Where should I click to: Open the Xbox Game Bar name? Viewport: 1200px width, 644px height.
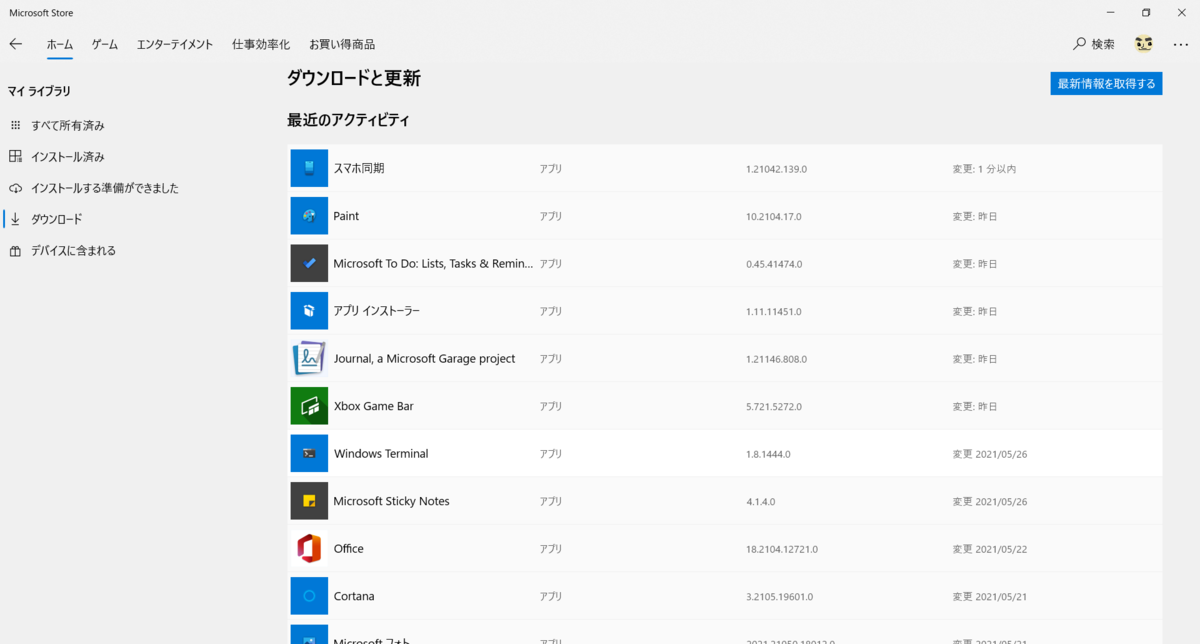[x=373, y=406]
